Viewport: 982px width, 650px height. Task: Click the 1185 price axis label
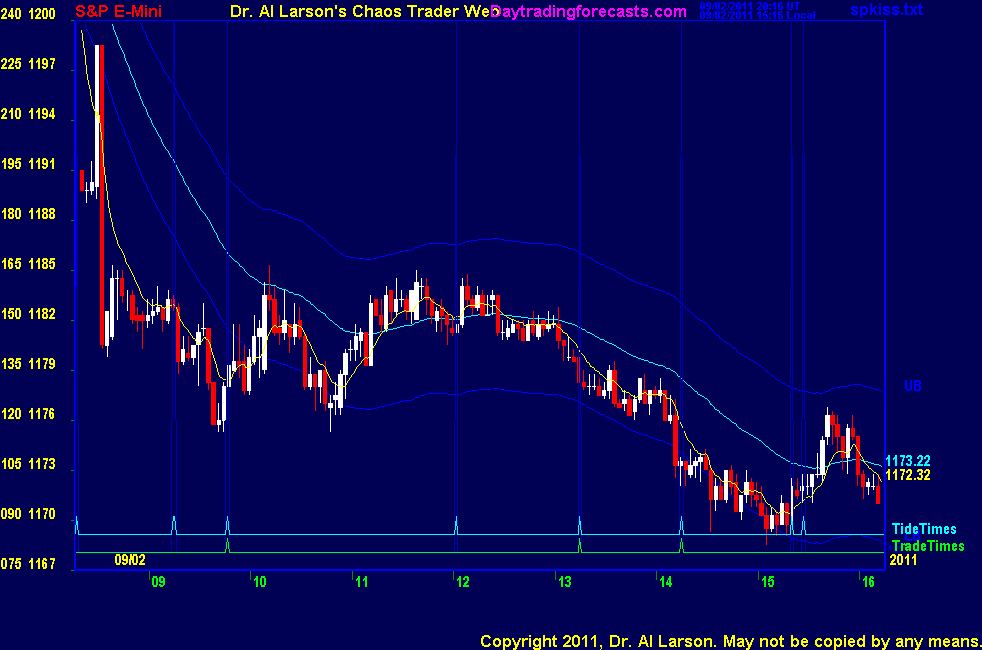pos(42,264)
